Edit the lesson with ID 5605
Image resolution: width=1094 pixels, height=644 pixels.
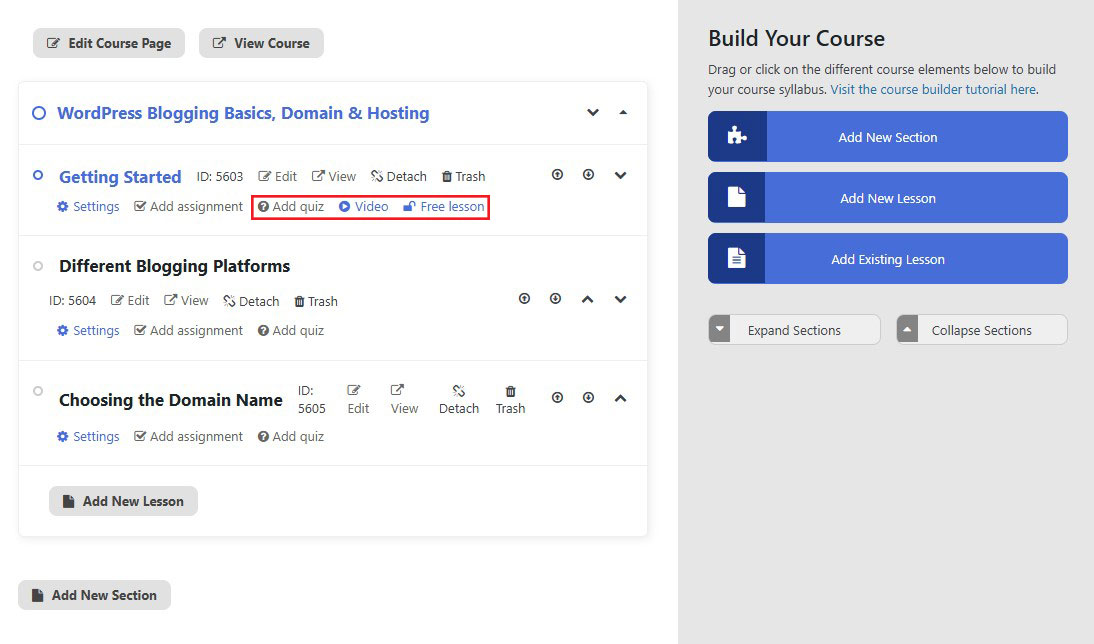[x=358, y=400]
